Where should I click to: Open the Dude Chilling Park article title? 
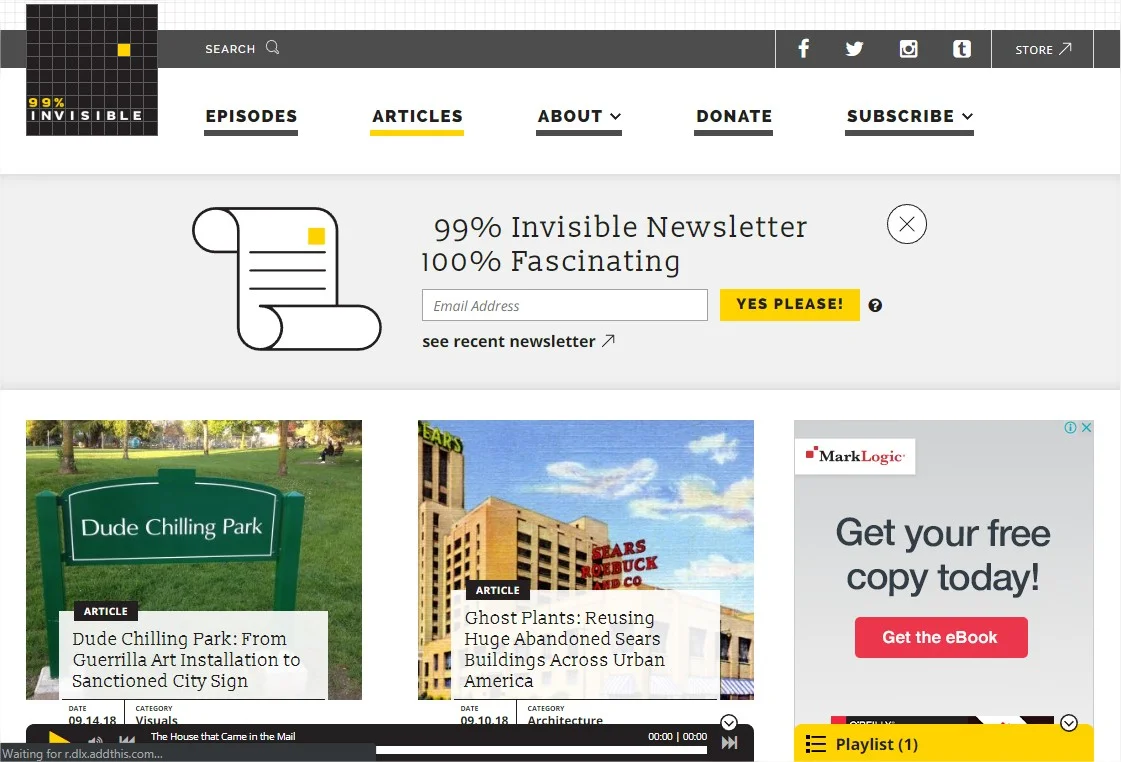pyautogui.click(x=186, y=659)
